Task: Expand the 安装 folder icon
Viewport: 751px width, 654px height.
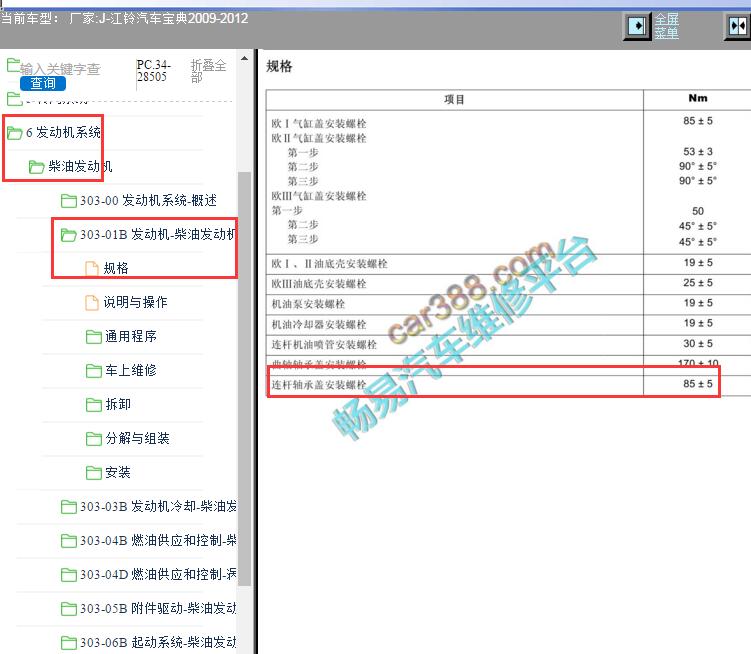Action: pos(93,473)
